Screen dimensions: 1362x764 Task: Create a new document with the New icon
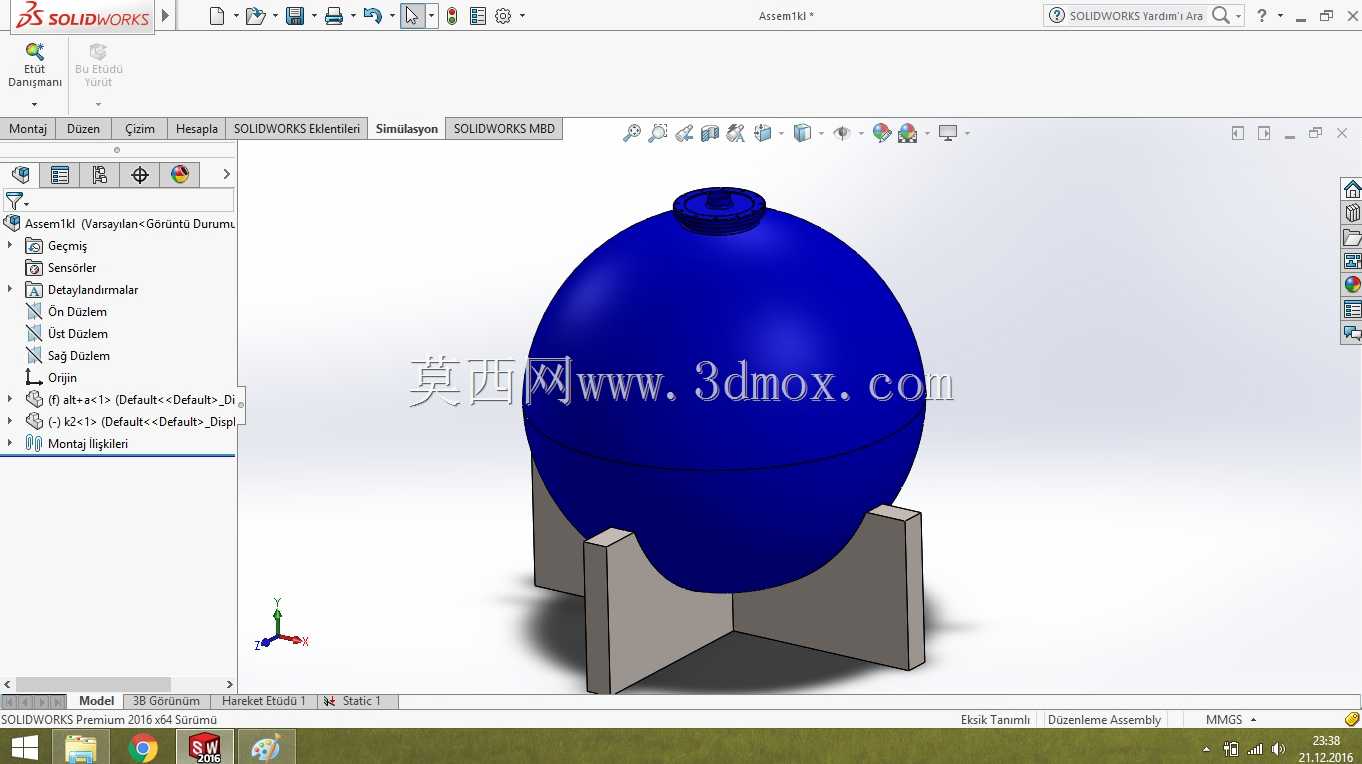[217, 16]
